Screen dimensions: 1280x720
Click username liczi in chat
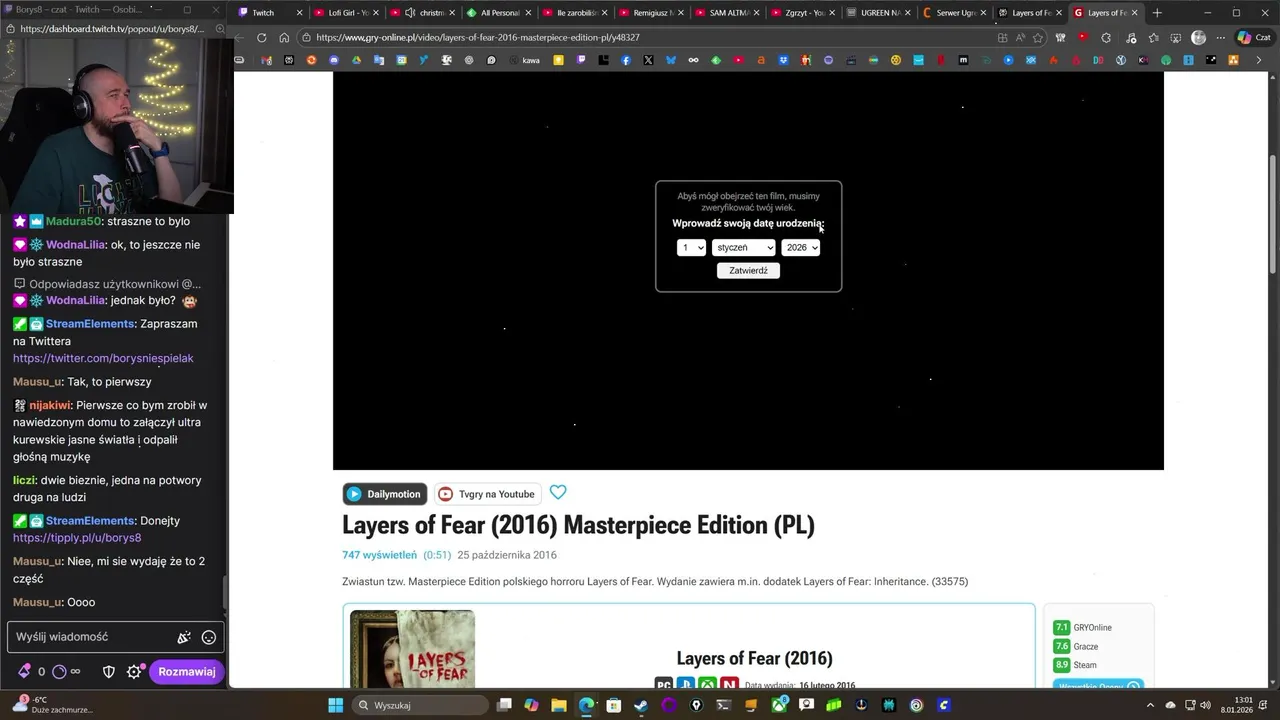click(24, 480)
